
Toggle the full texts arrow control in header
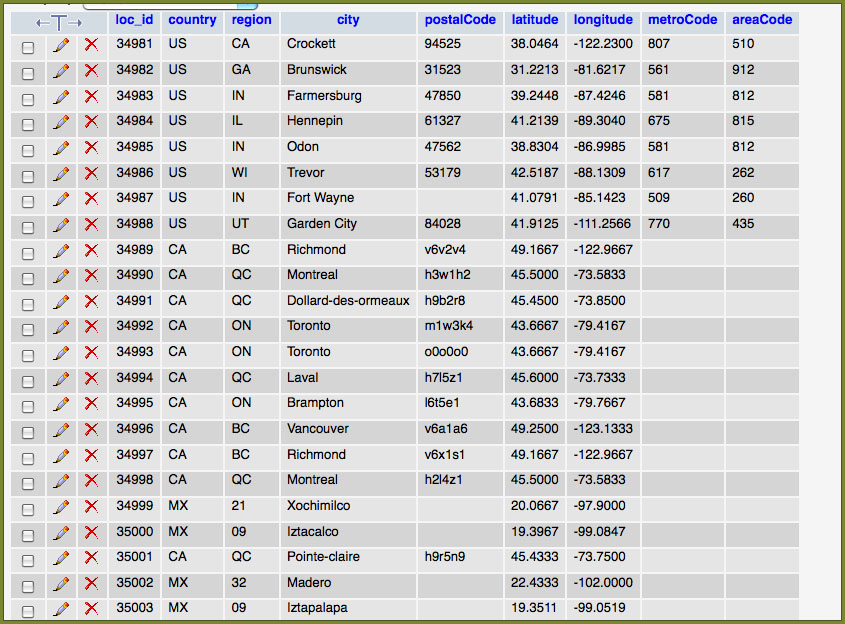(59, 21)
